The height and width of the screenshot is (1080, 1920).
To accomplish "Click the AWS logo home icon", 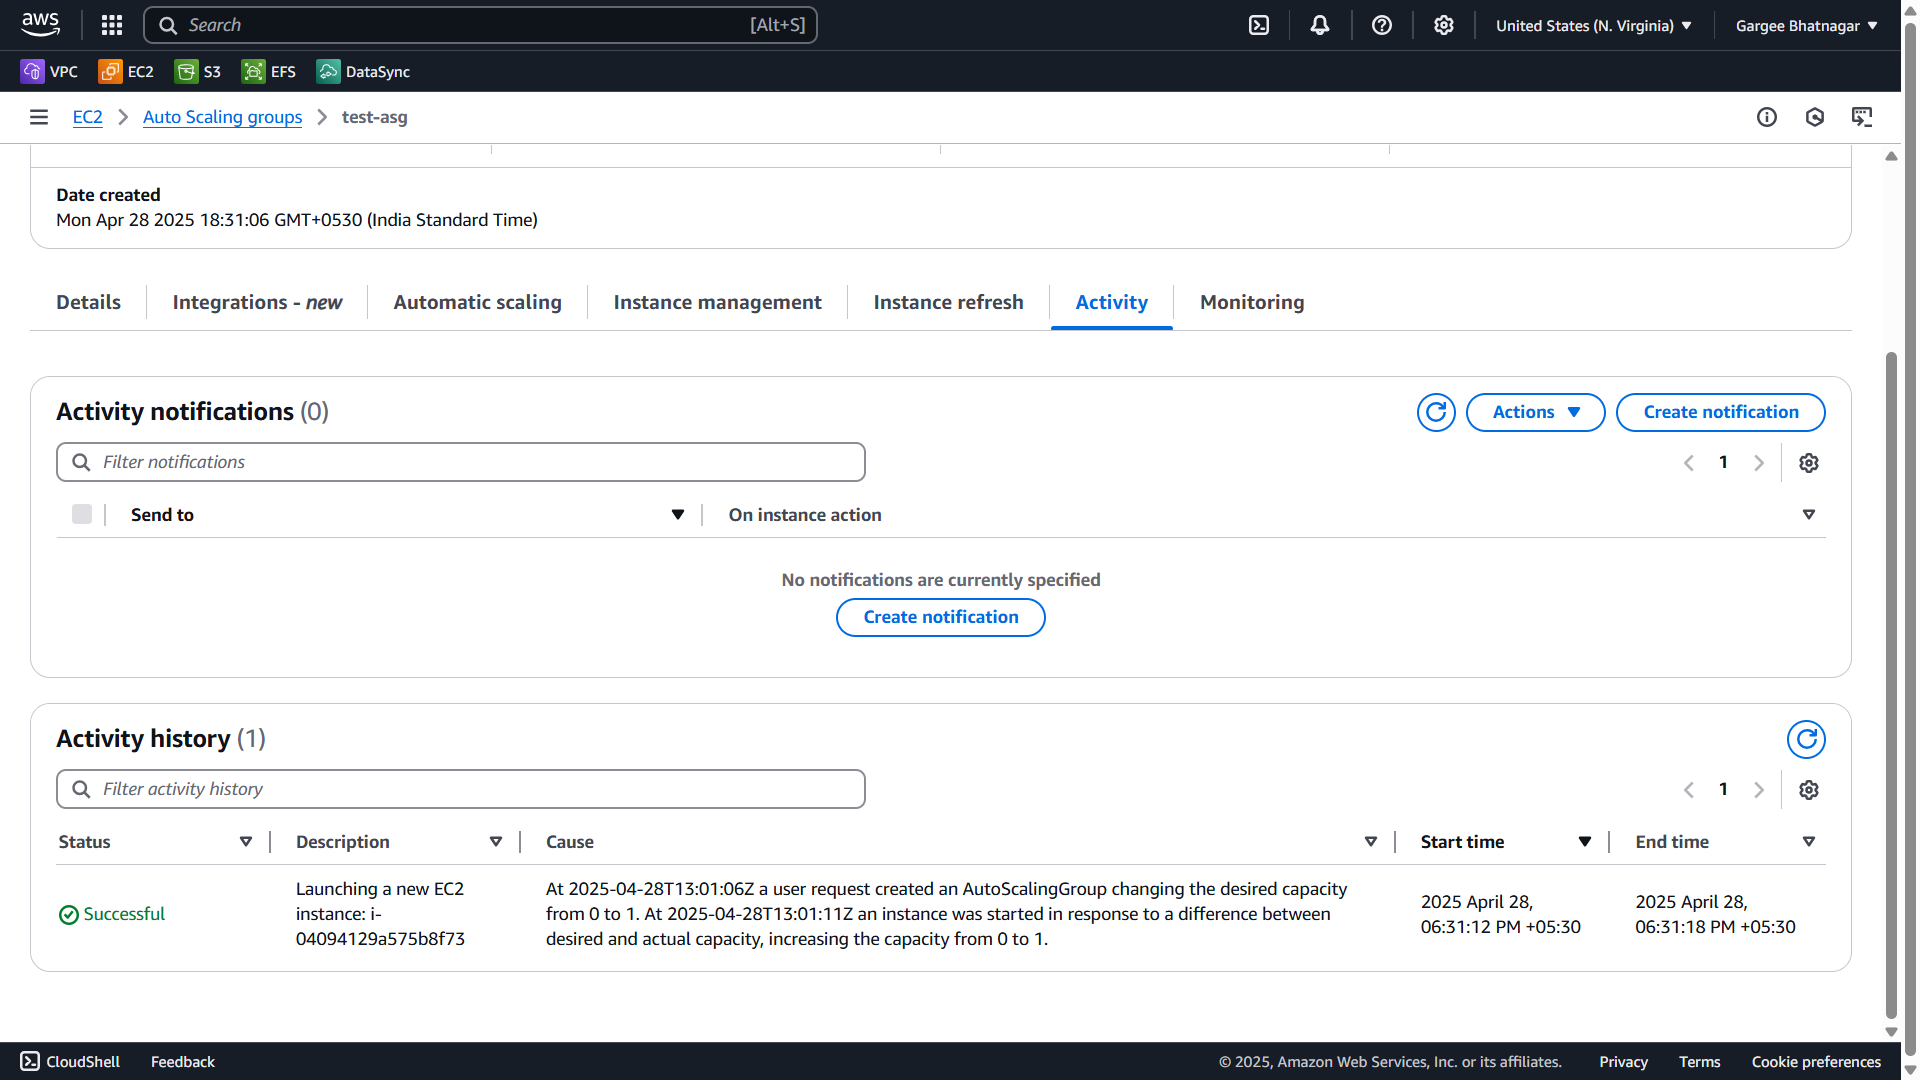I will (x=40, y=25).
